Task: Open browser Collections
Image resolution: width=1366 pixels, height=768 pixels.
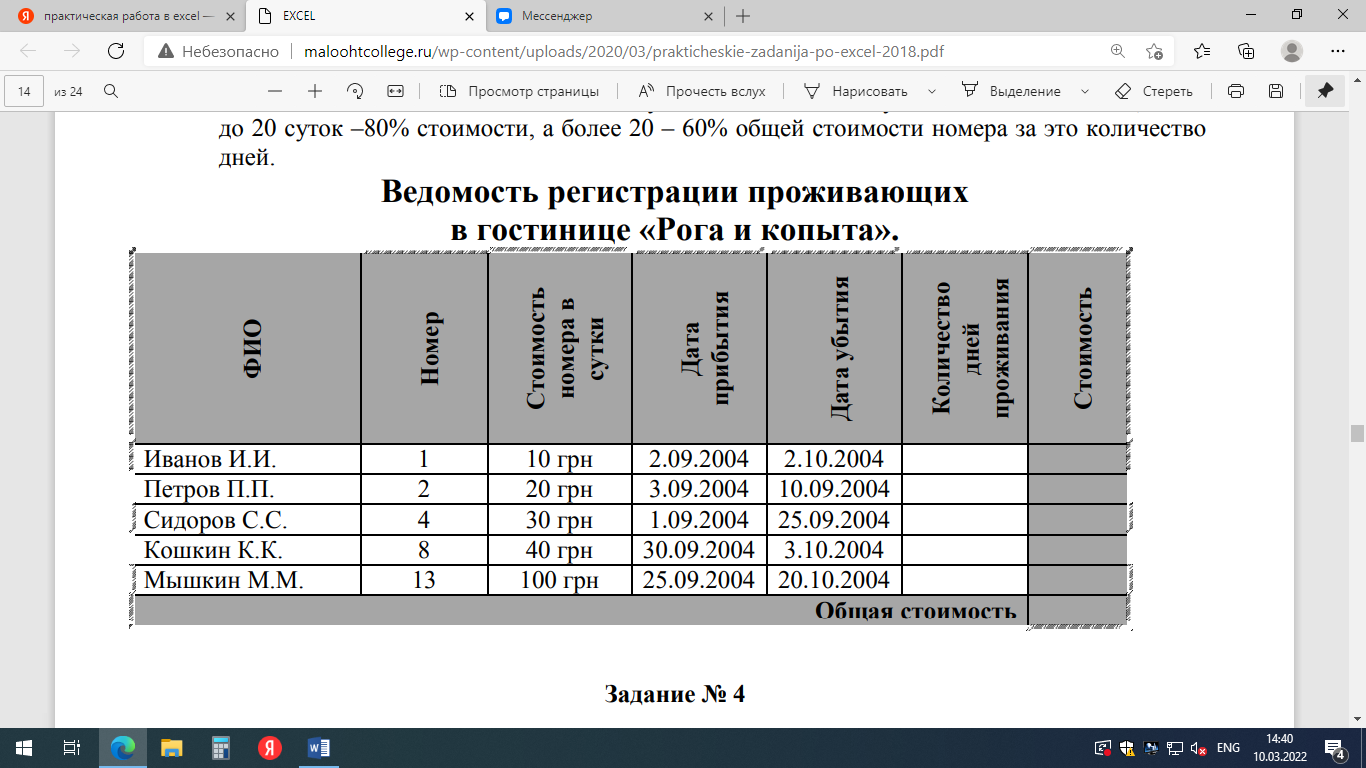Action: click(1246, 51)
